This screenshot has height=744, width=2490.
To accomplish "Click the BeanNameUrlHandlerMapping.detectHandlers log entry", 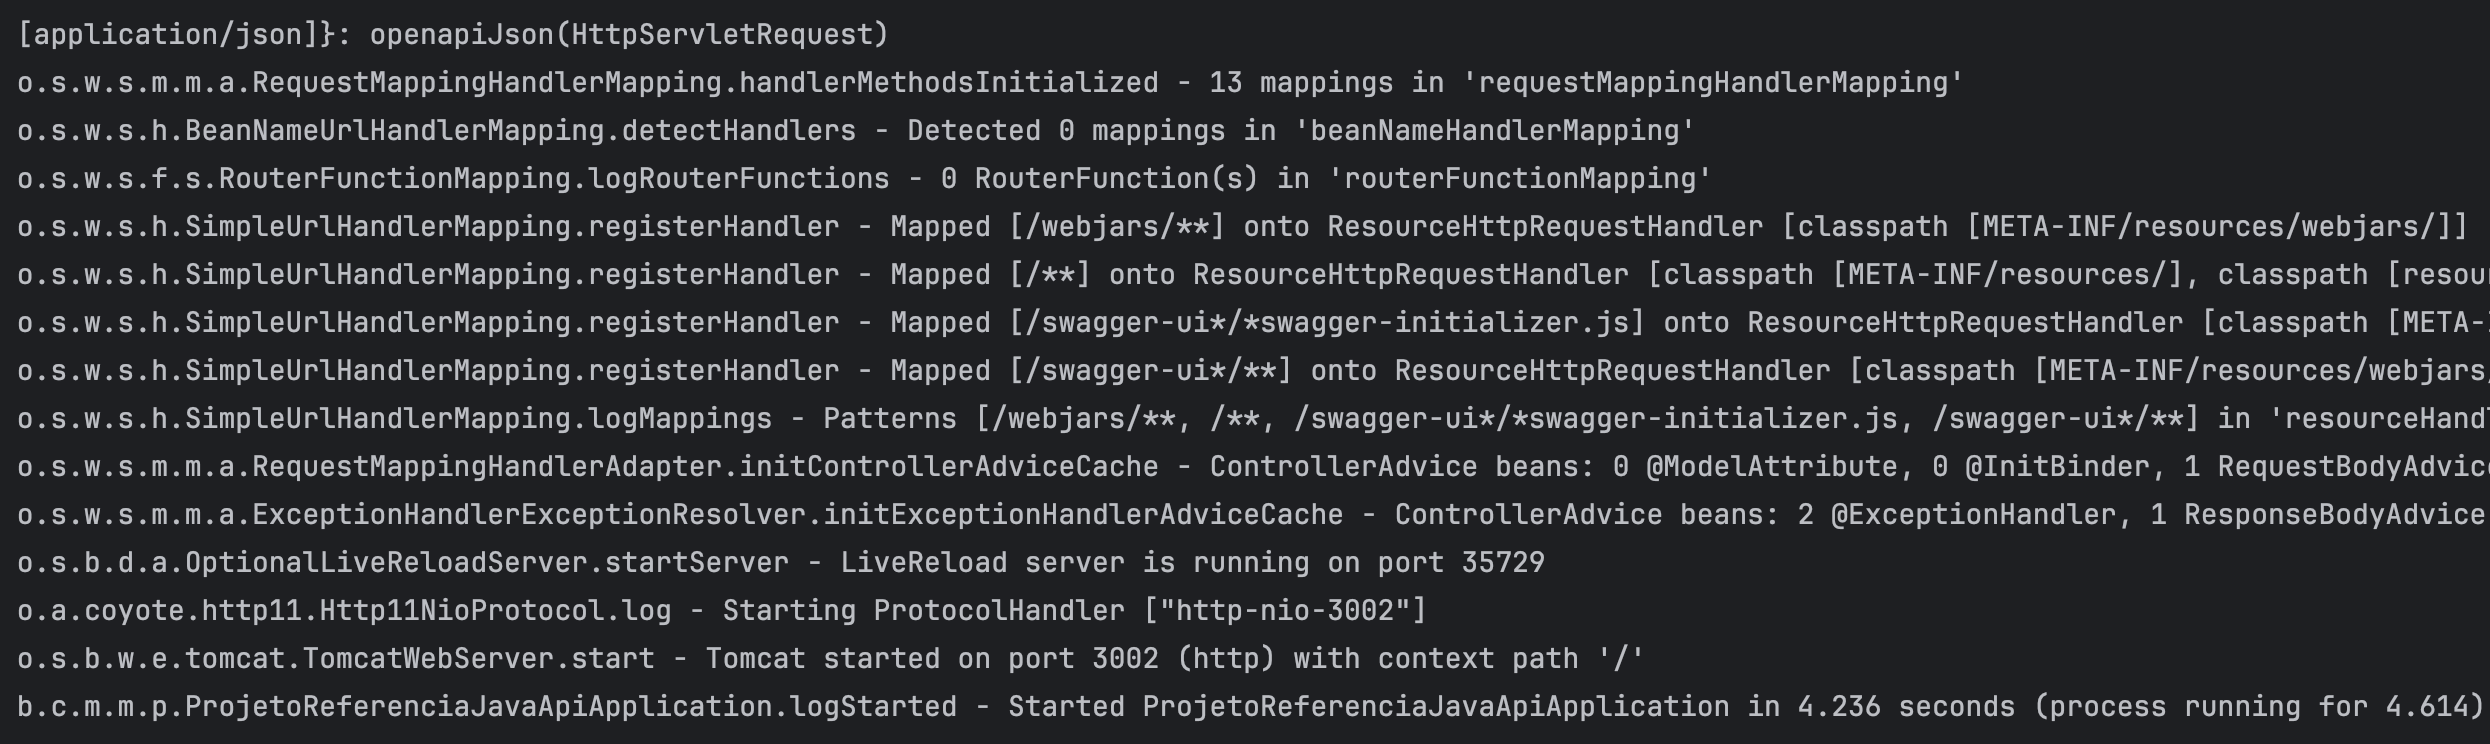I will pos(436,131).
